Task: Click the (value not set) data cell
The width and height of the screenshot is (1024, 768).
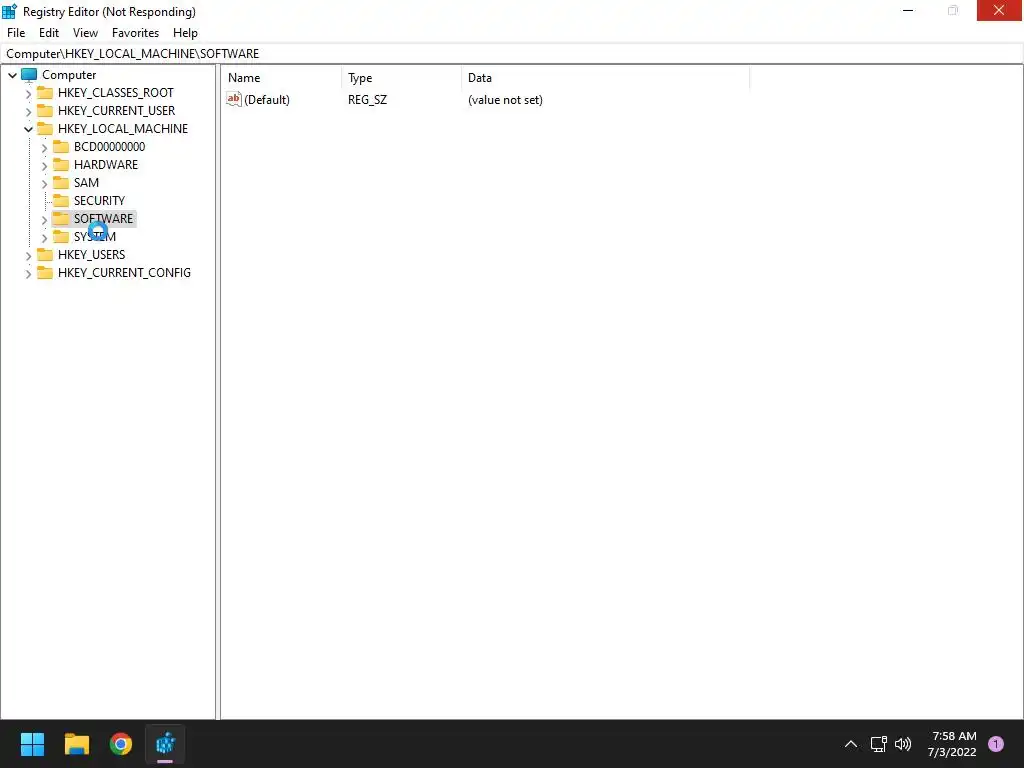Action: 505,100
